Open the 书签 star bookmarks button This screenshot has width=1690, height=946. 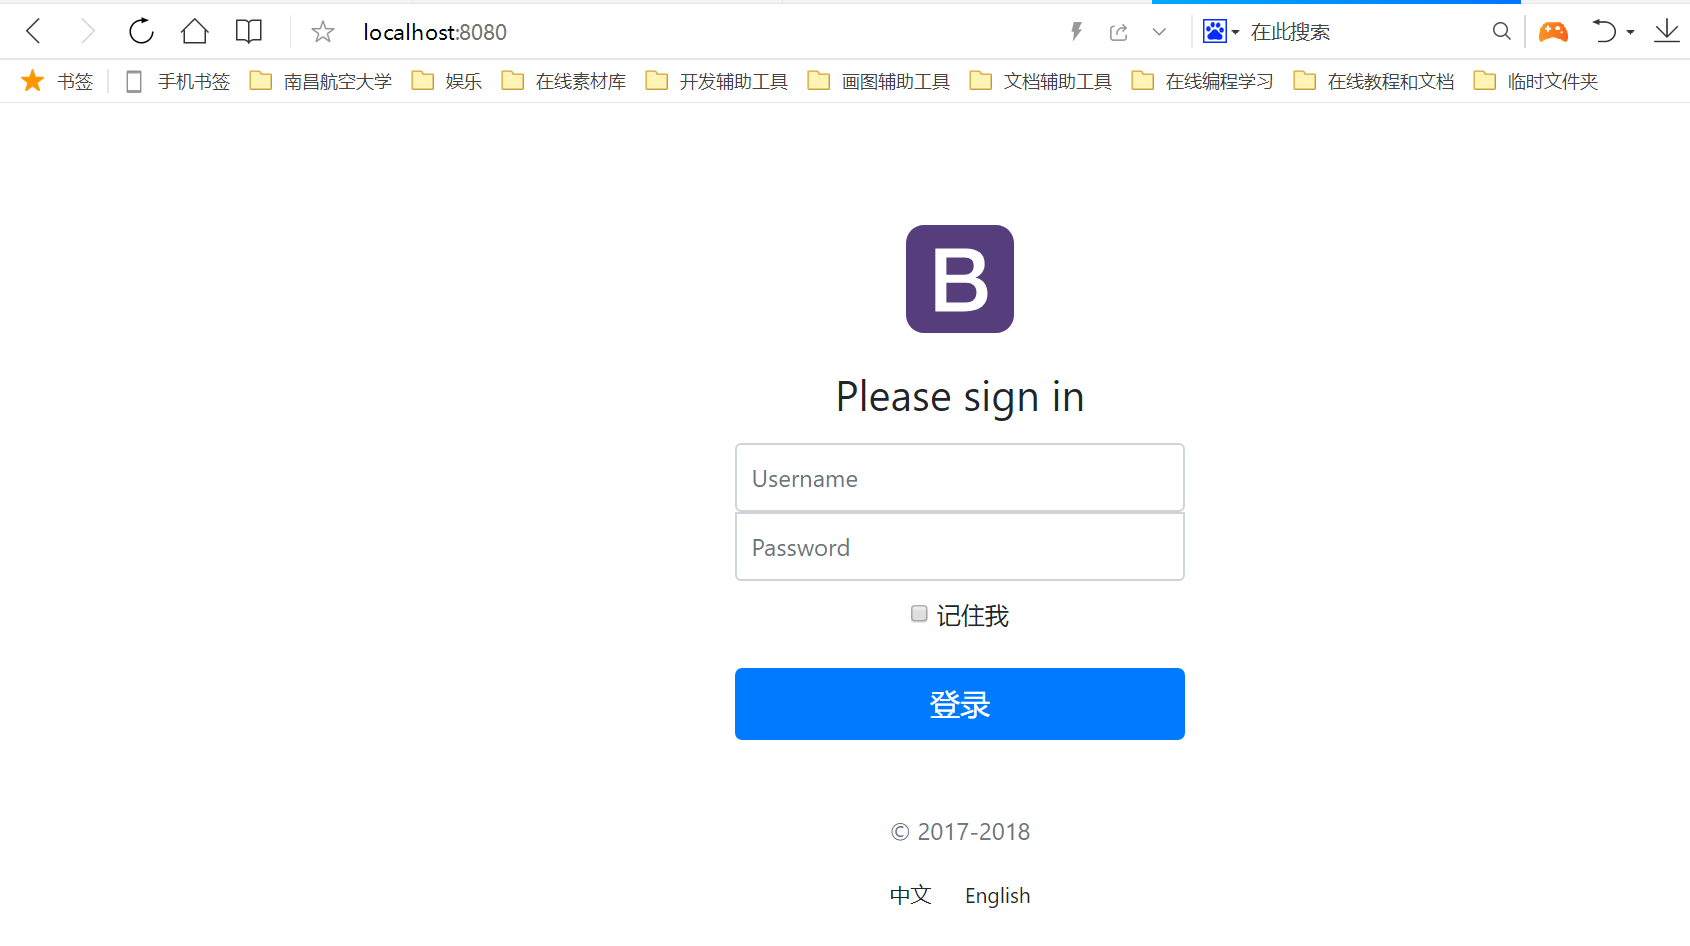[x=57, y=81]
